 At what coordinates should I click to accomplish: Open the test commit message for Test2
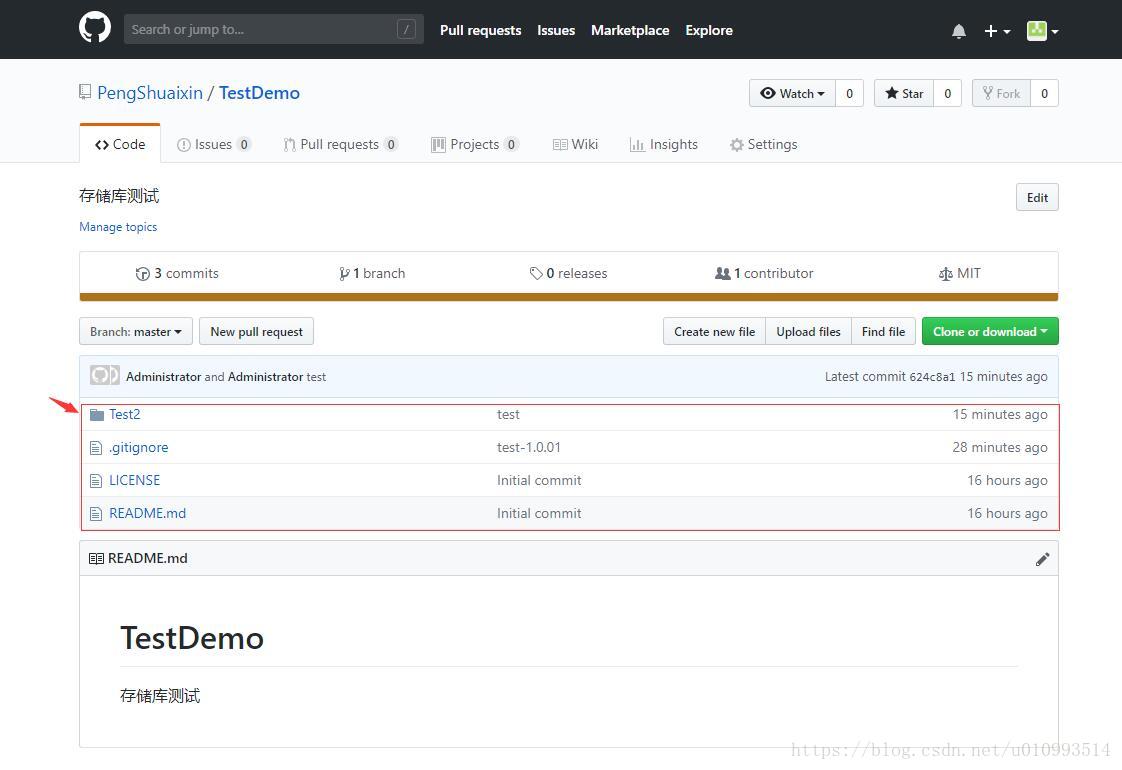(508, 414)
